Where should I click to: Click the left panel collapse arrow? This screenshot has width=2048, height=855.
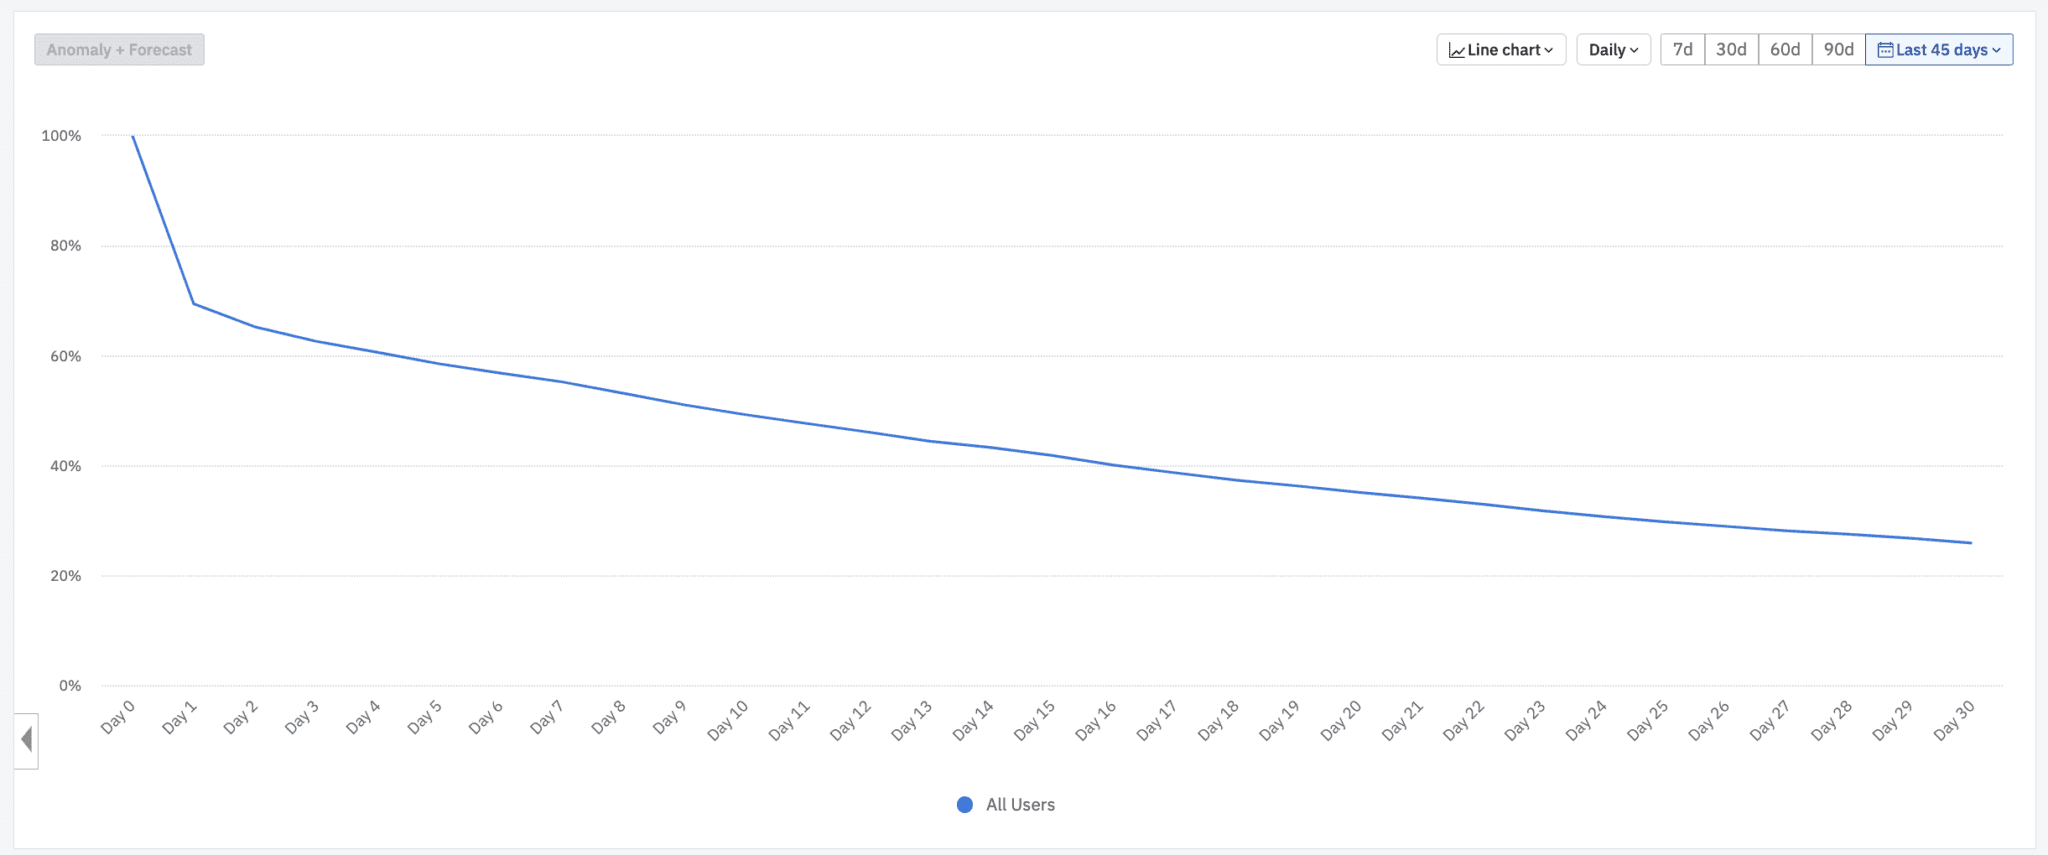25,738
